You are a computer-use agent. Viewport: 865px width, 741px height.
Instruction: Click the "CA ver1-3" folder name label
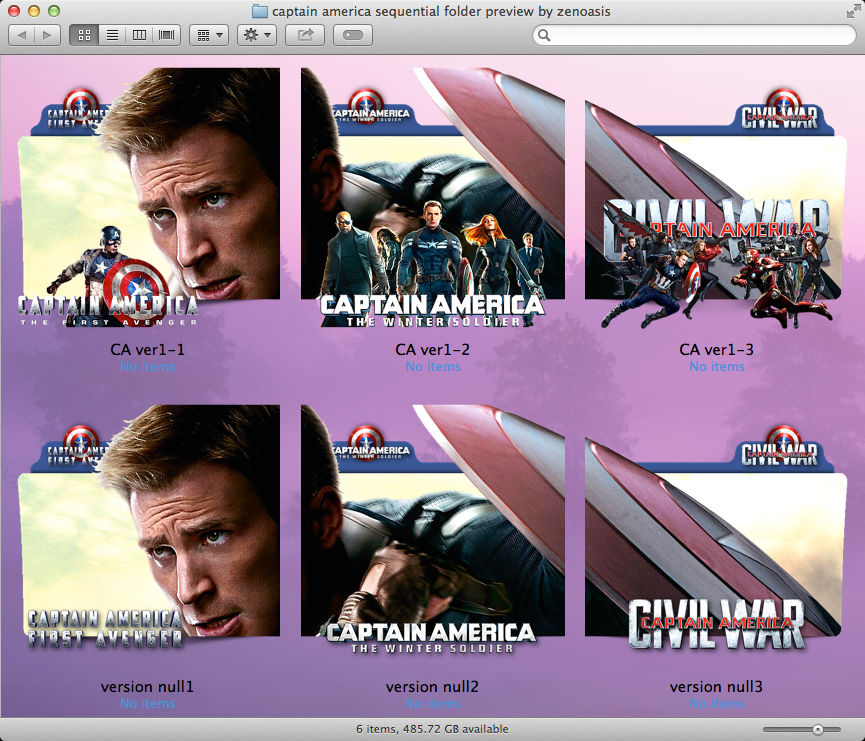[x=715, y=351]
